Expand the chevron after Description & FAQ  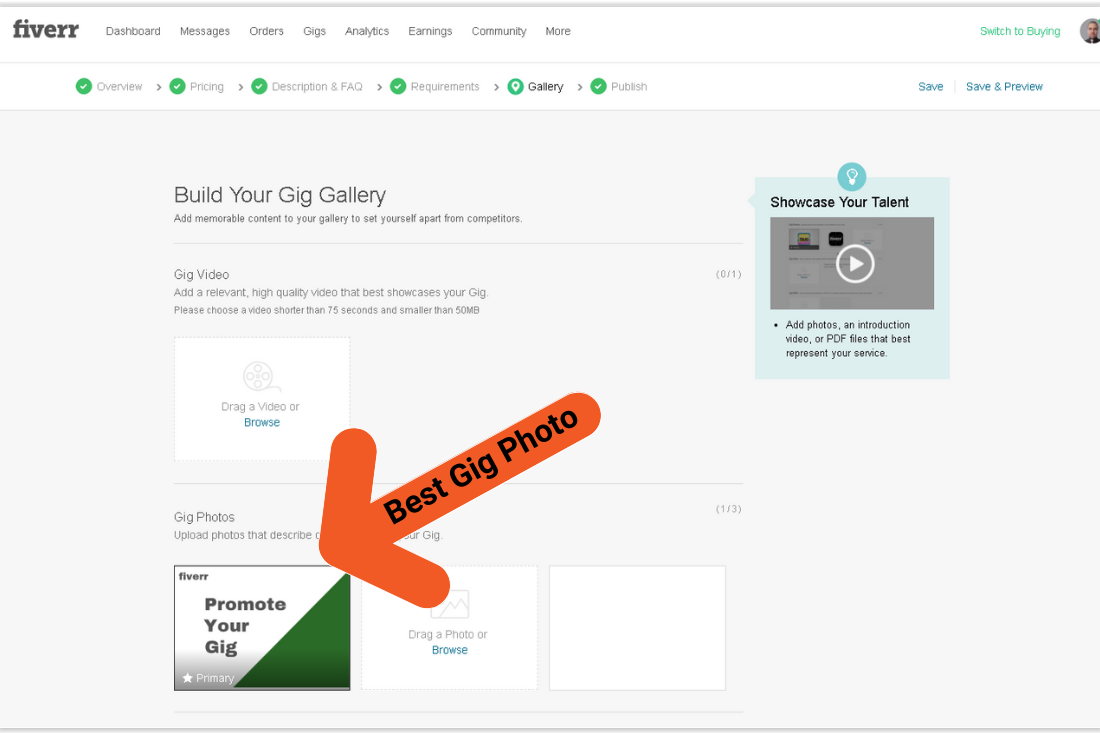[381, 86]
